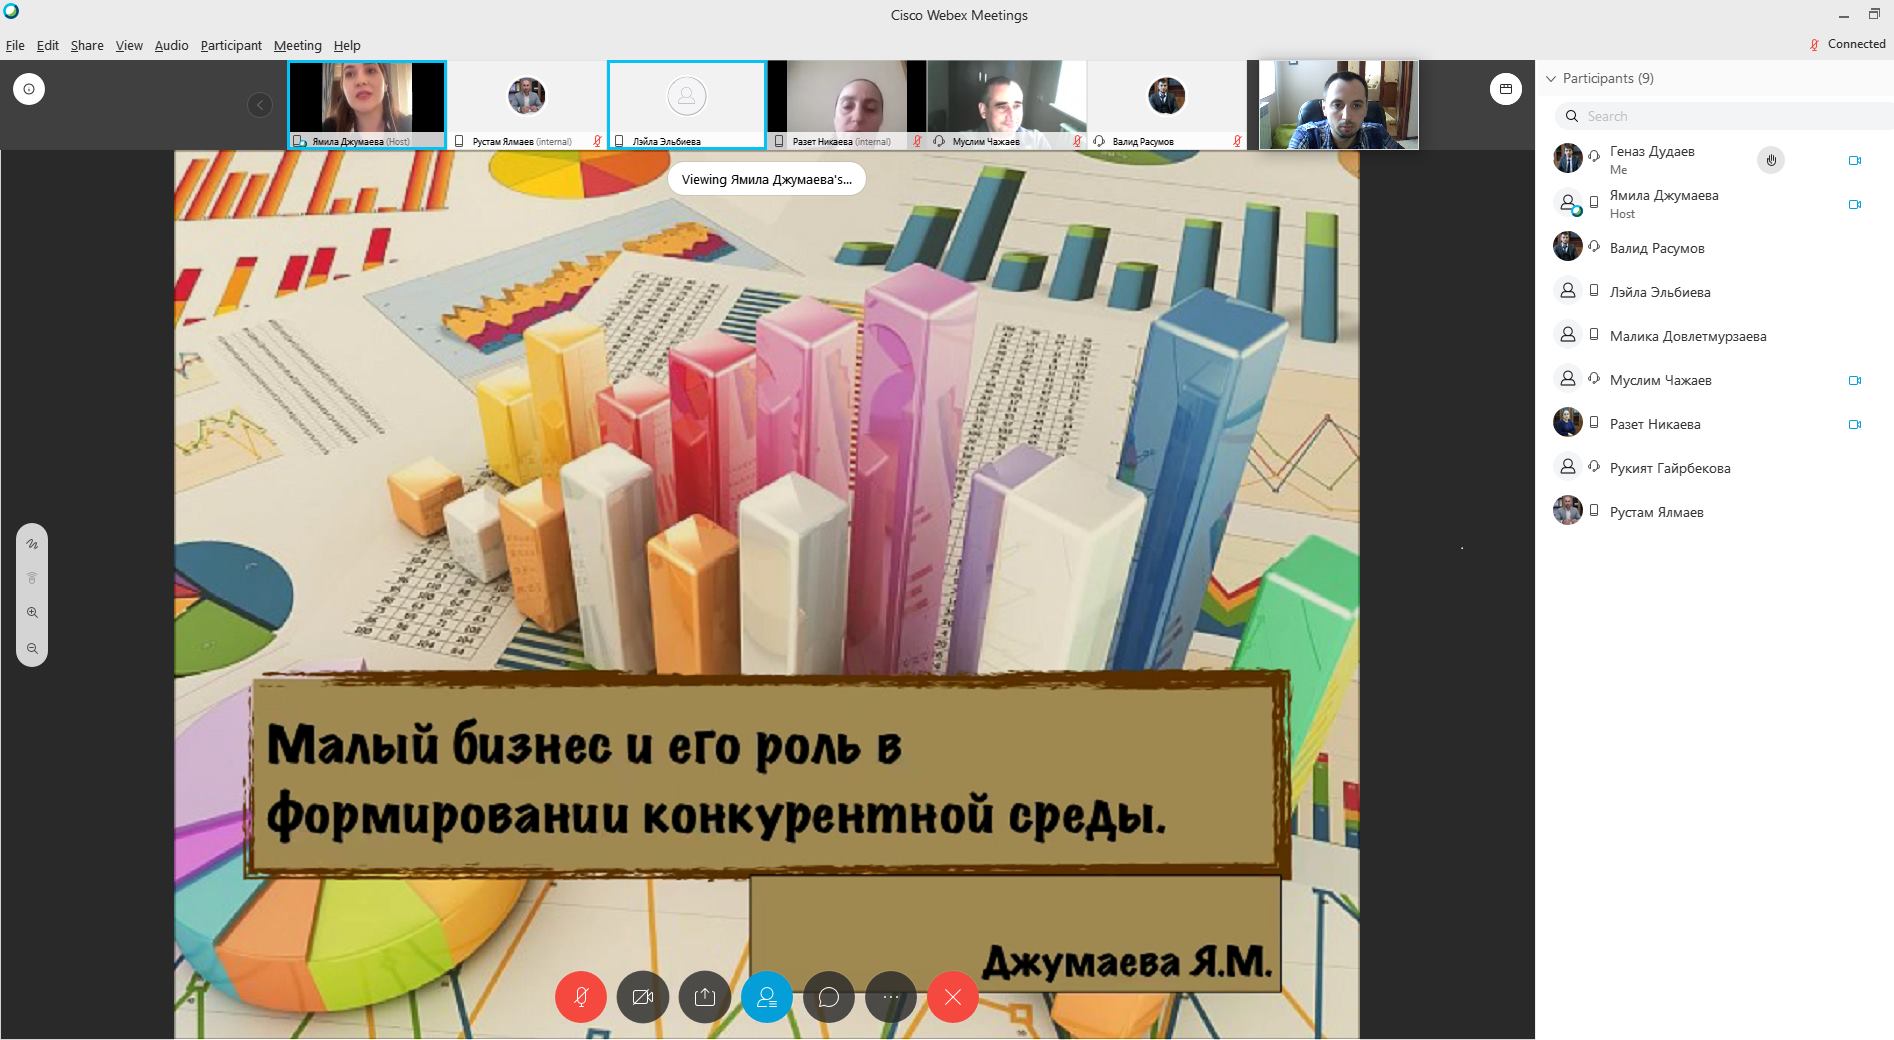The height and width of the screenshot is (1040, 1894).
Task: Open the More options ellipsis button
Action: [x=891, y=997]
